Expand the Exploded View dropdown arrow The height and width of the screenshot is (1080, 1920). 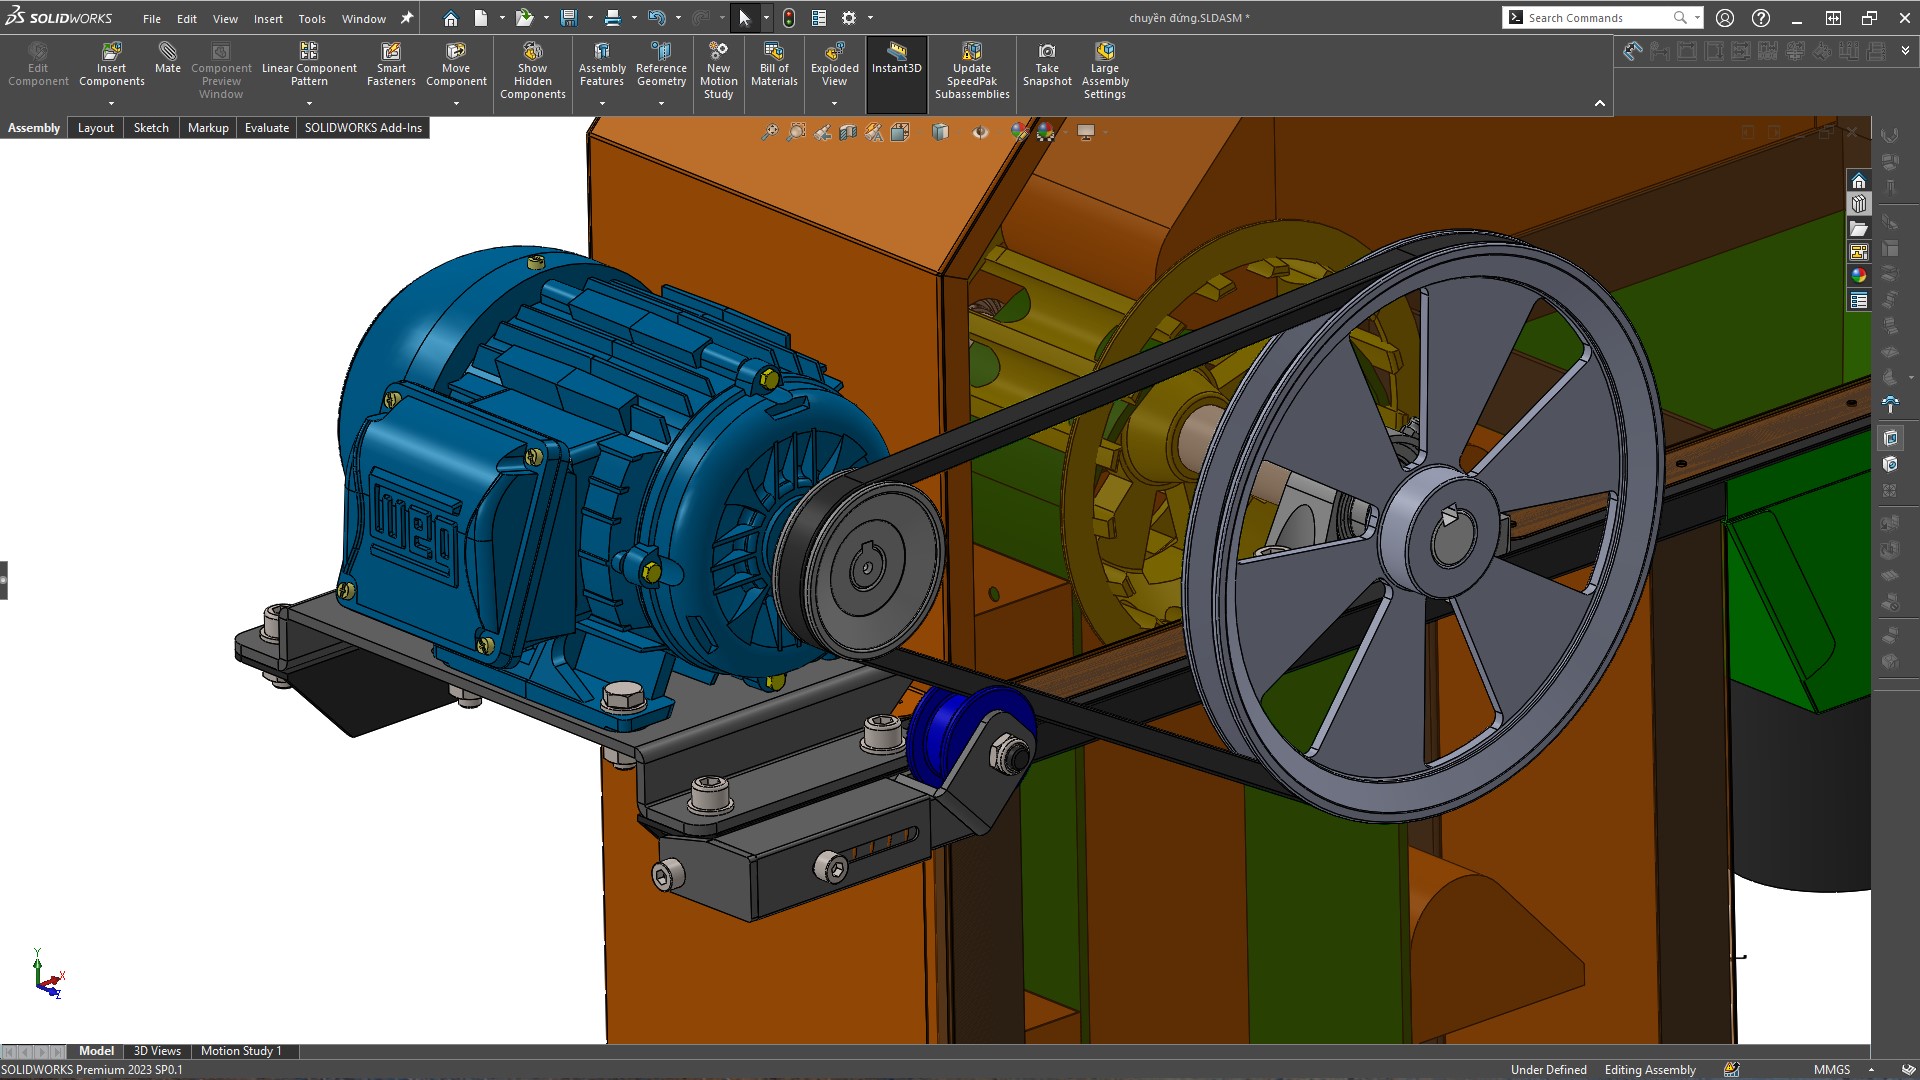click(x=834, y=103)
